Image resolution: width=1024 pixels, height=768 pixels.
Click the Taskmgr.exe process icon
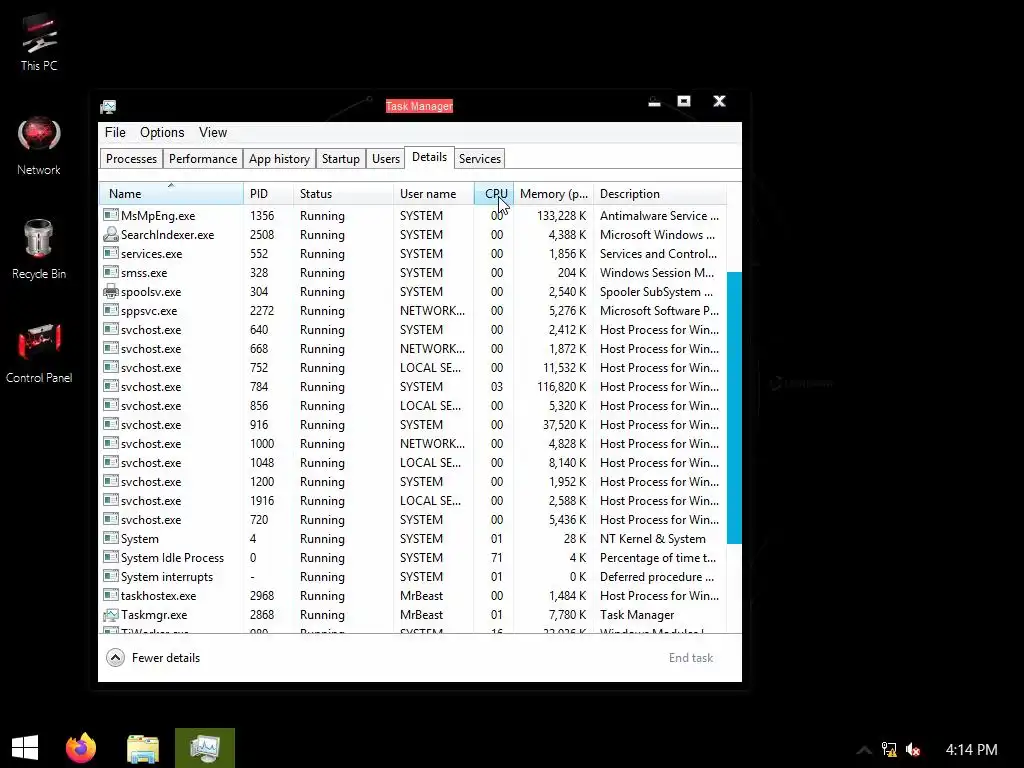click(x=111, y=615)
